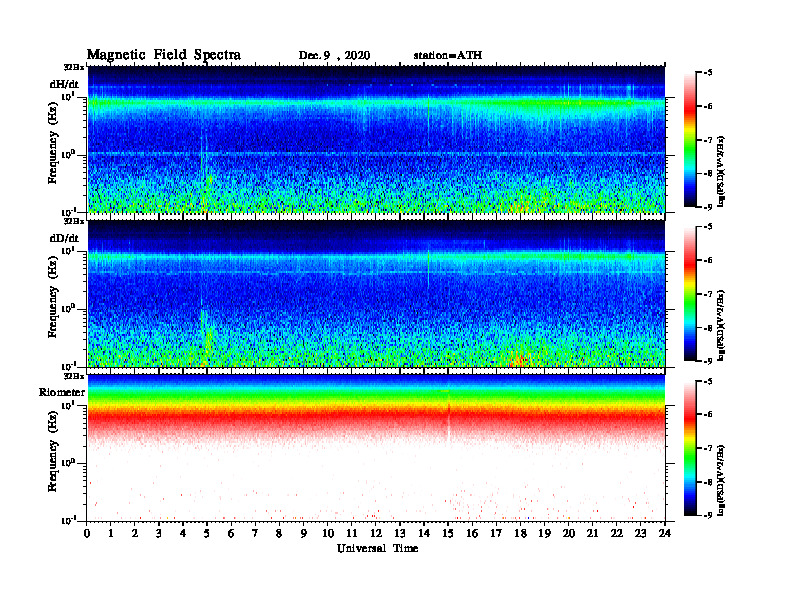The image size is (792, 612).
Task: Click hour "23" on the Universal Time axis
Action: [x=641, y=533]
